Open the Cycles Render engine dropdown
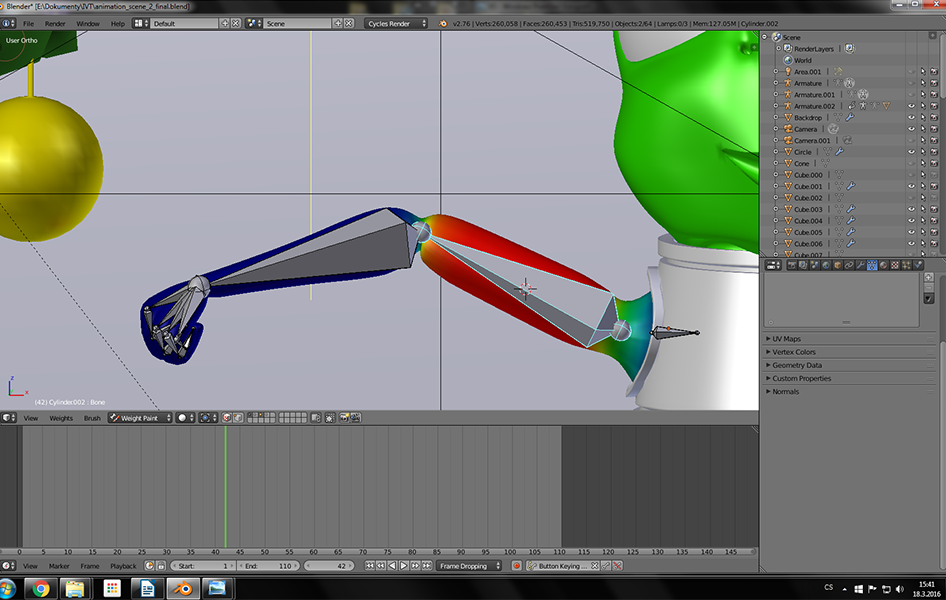This screenshot has height=600, width=946. (395, 23)
